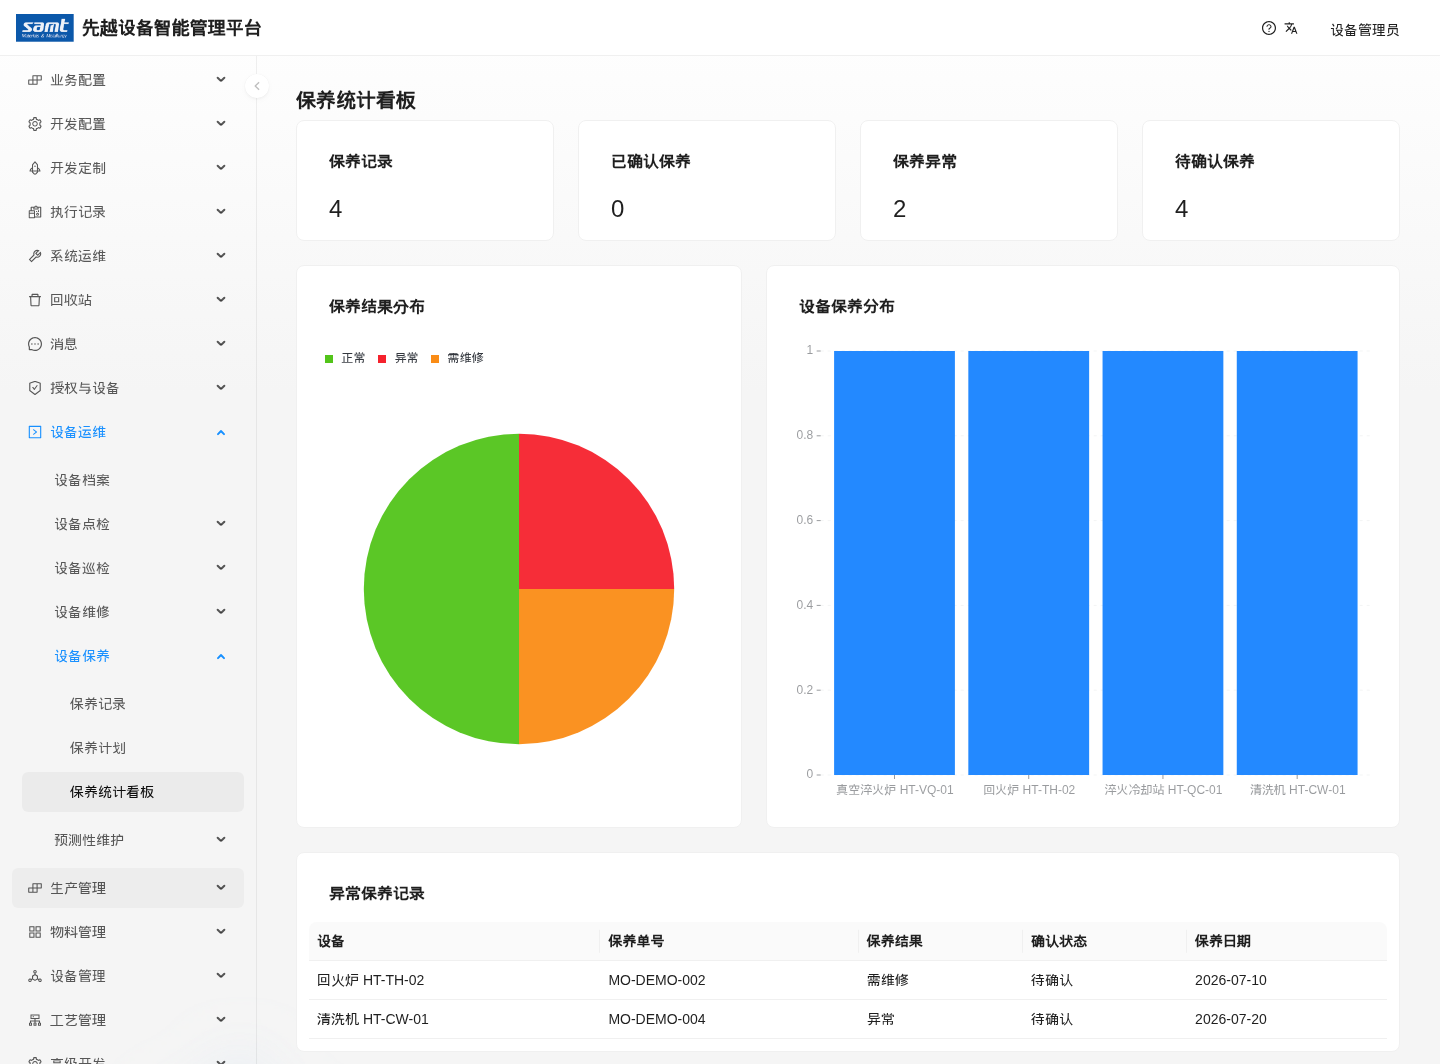The image size is (1440, 1064).
Task: Click the 物料管理 grid icon
Action: click(x=35, y=932)
